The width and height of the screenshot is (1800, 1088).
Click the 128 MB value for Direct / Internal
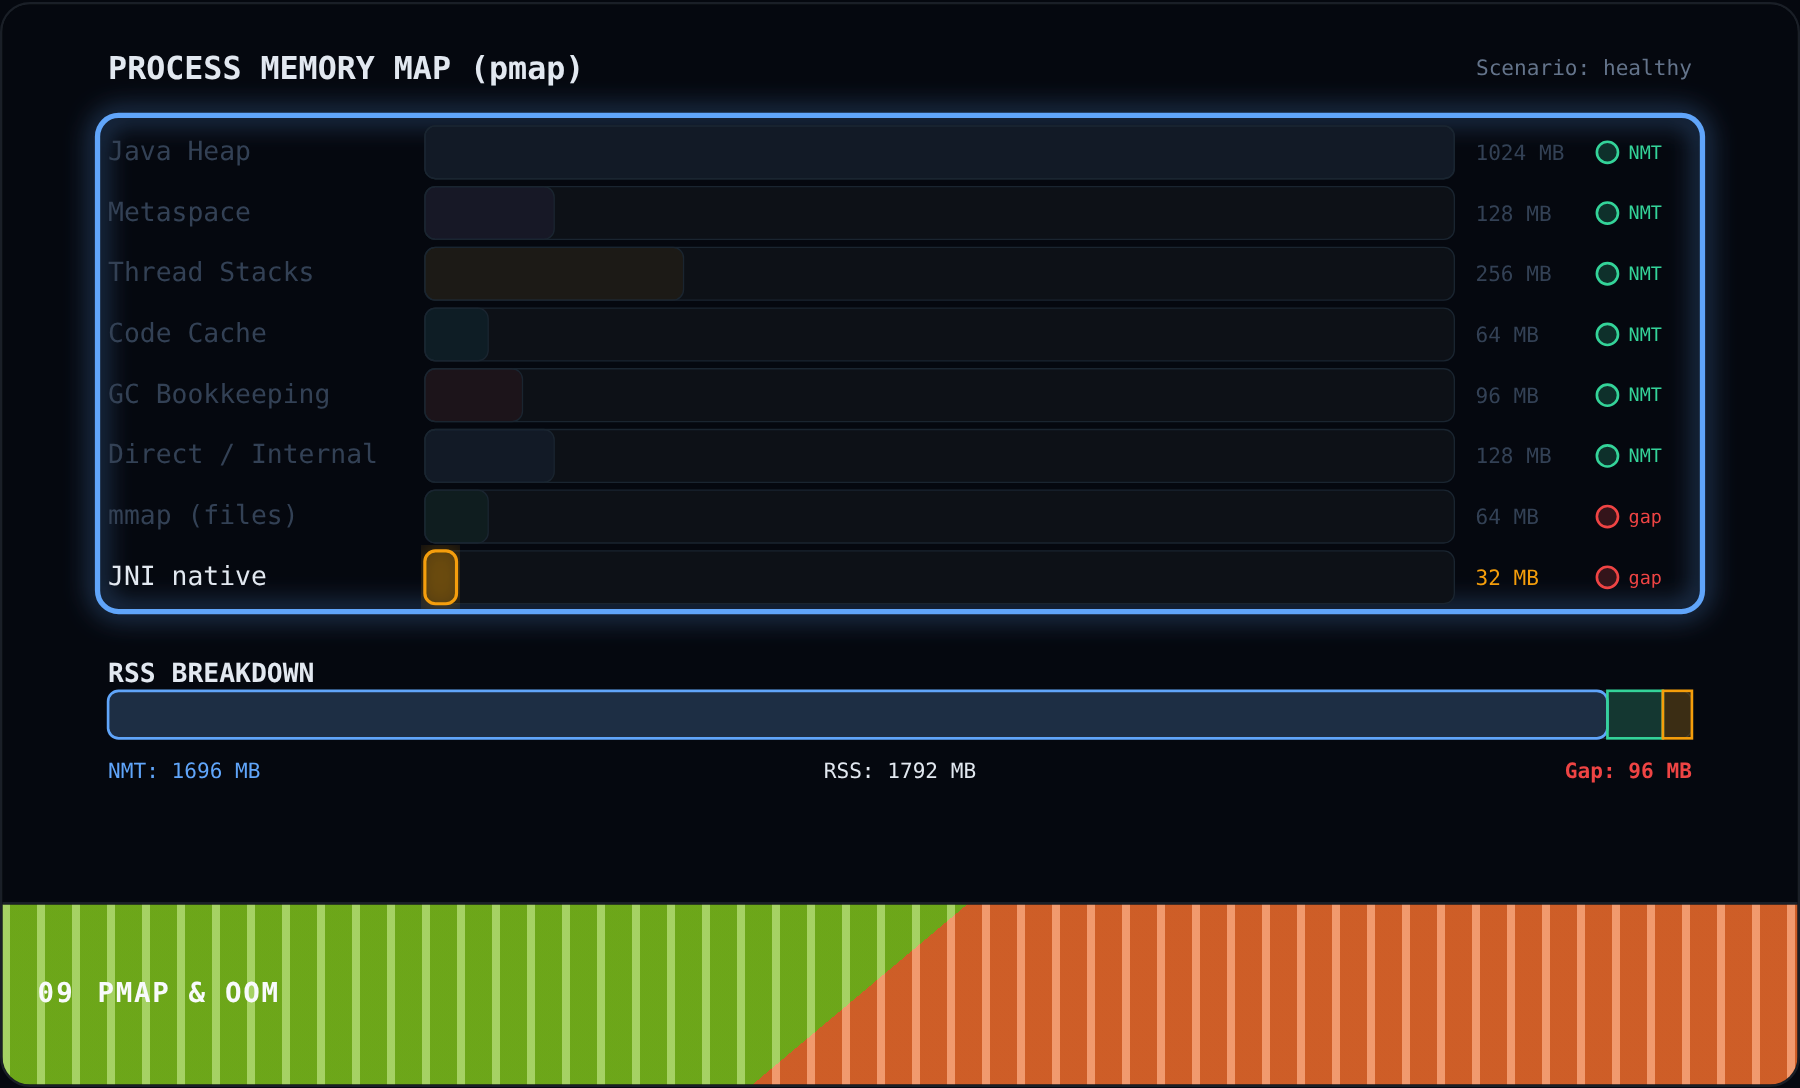(x=1513, y=456)
